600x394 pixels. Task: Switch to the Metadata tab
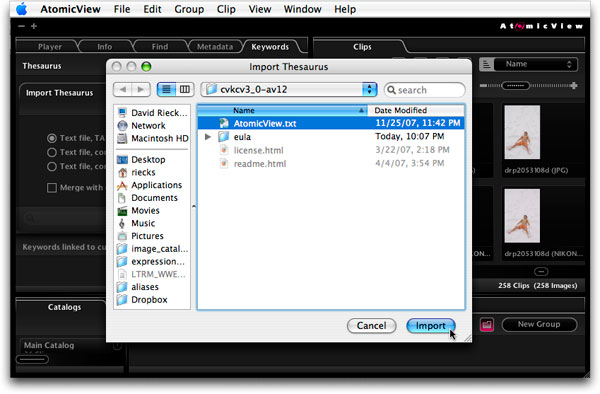point(215,47)
